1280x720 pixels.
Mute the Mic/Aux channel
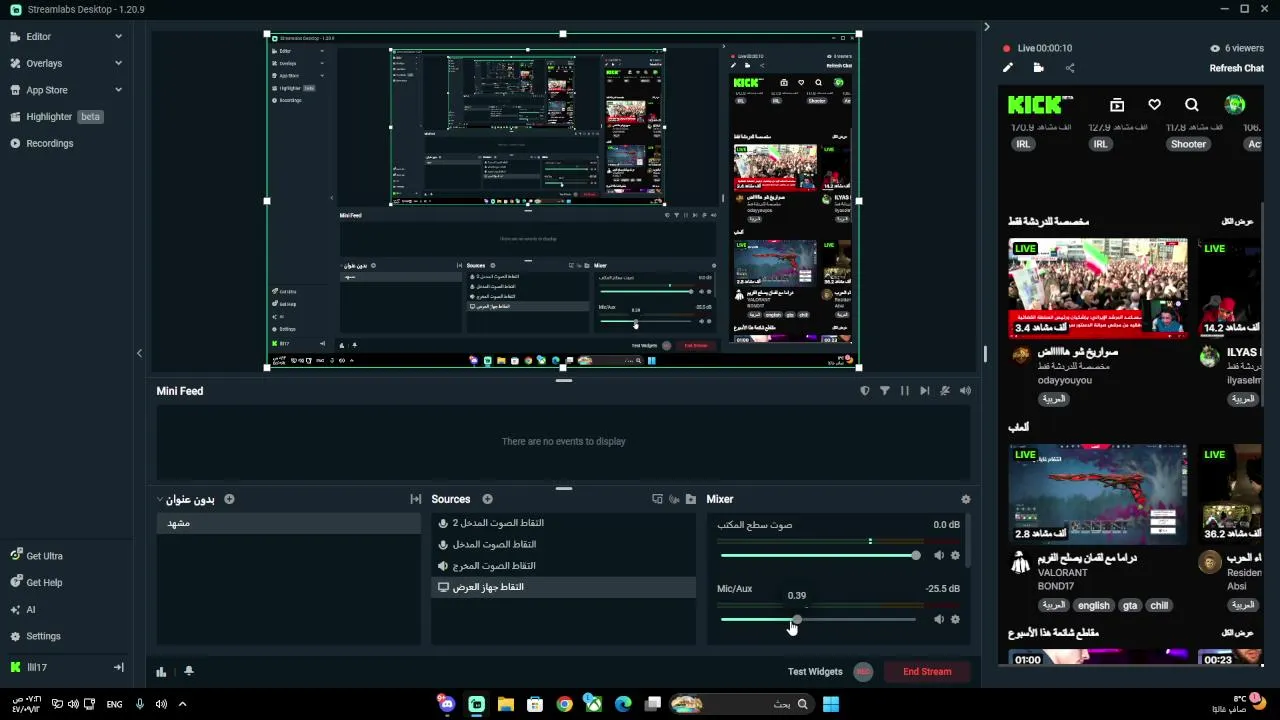click(939, 619)
